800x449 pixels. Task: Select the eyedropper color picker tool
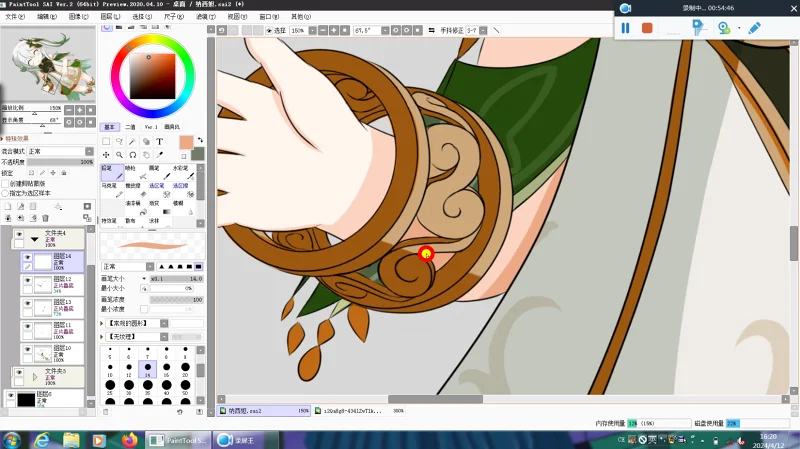click(x=159, y=155)
